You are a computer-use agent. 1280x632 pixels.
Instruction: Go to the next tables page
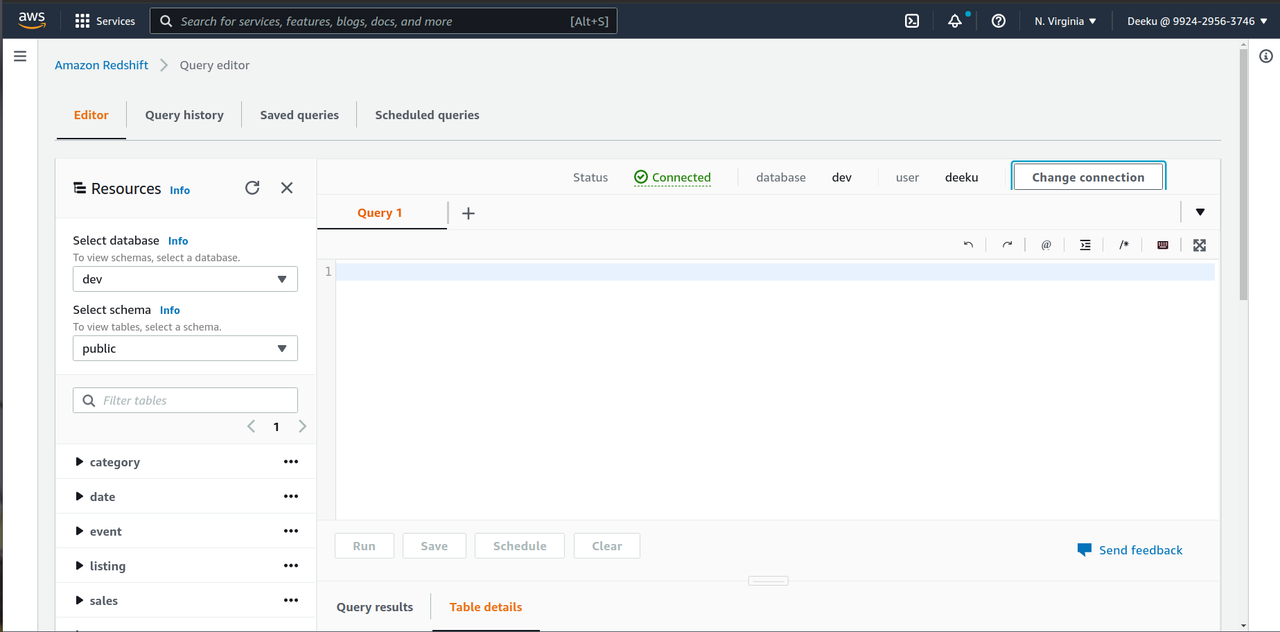point(302,426)
